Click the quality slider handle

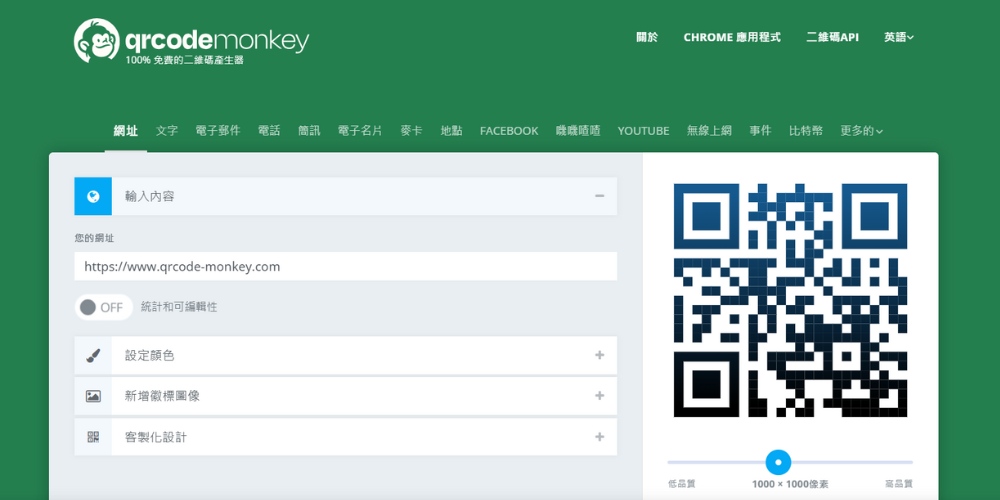(x=778, y=462)
